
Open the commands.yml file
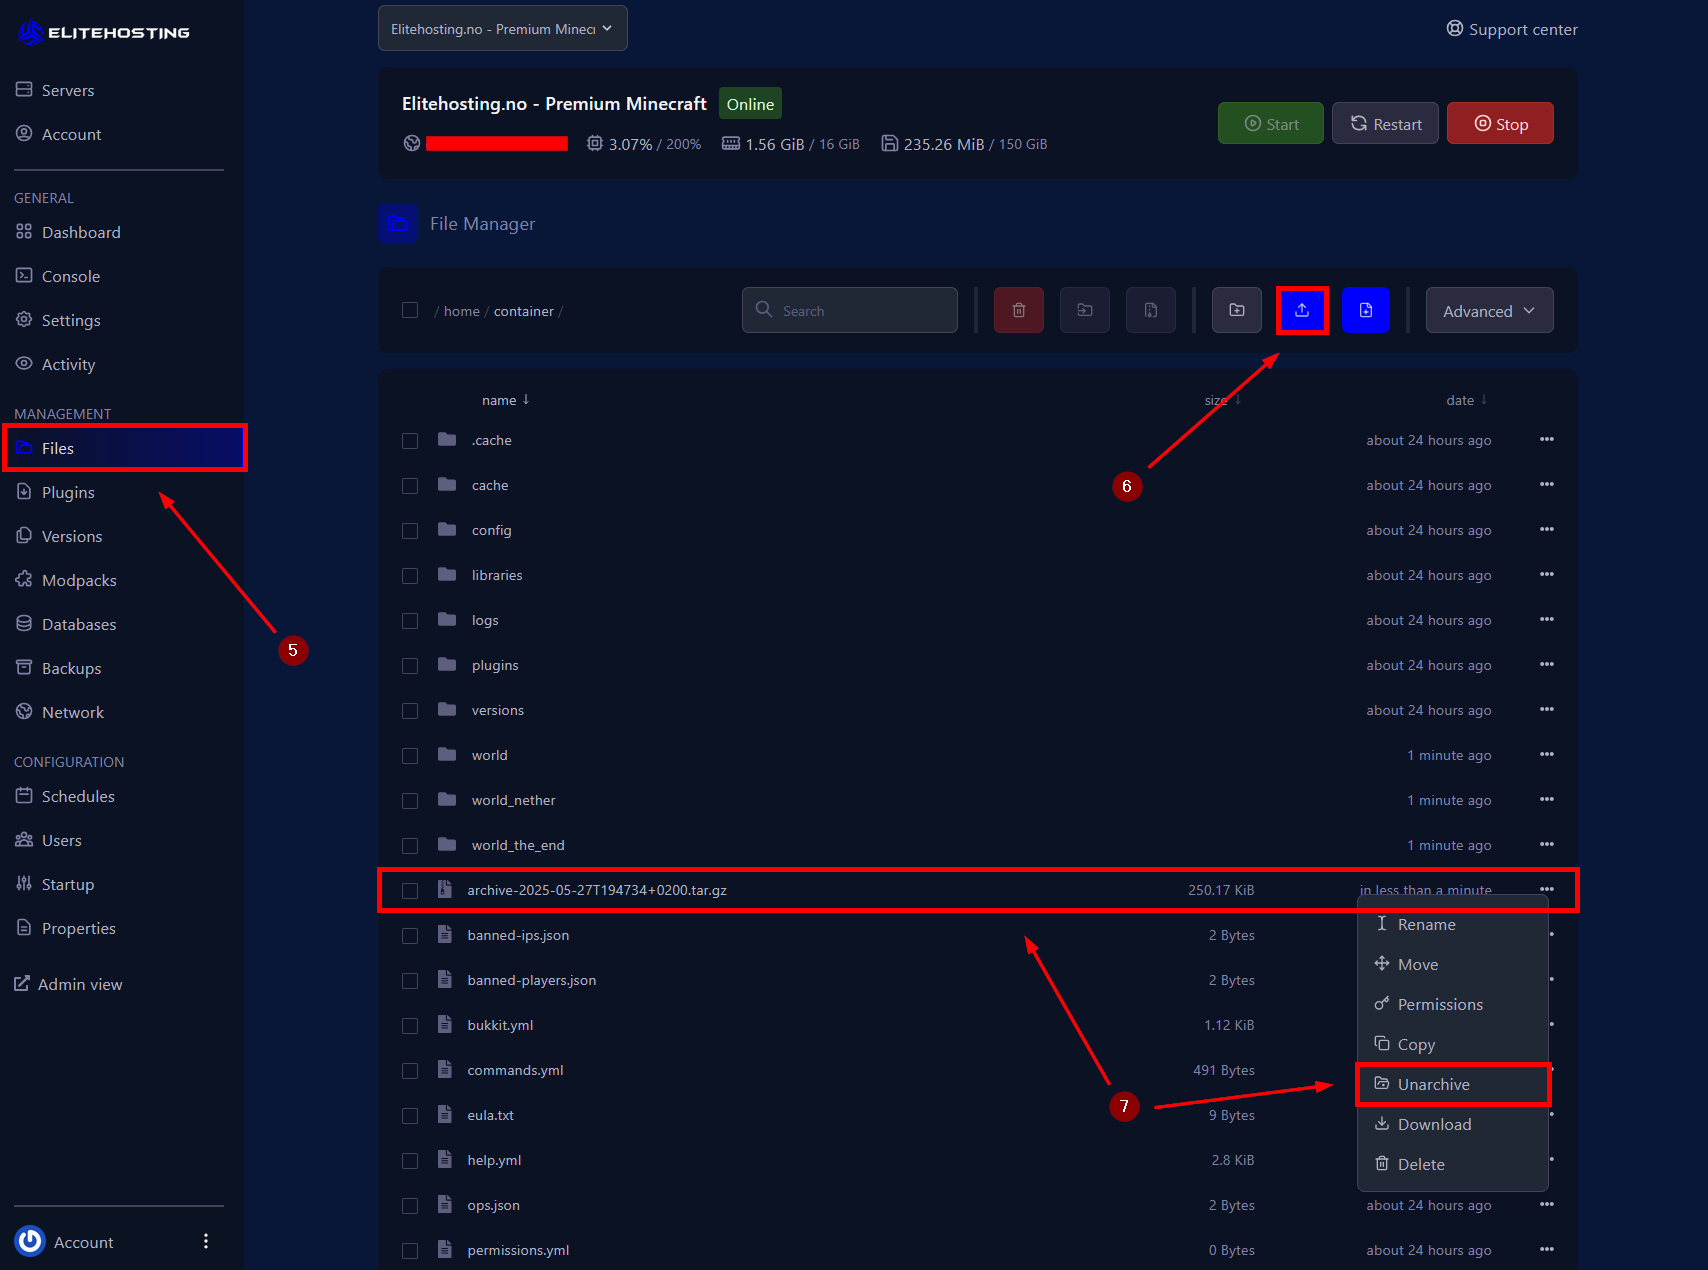click(x=516, y=1070)
